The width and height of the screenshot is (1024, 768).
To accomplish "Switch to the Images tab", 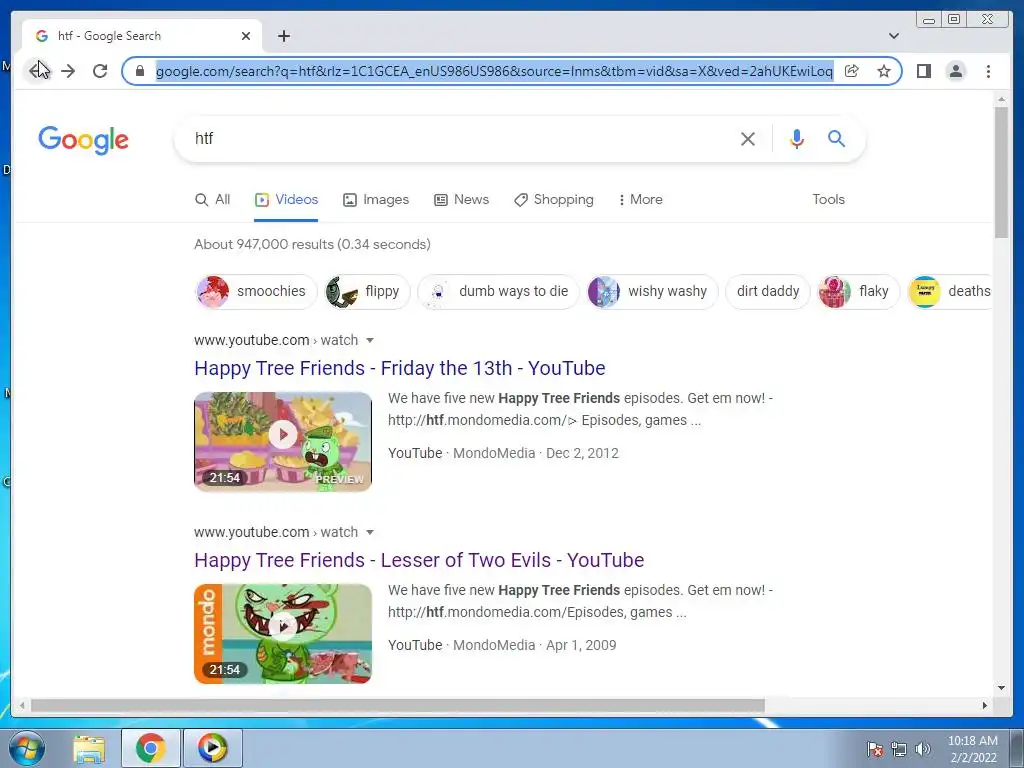I will [376, 199].
